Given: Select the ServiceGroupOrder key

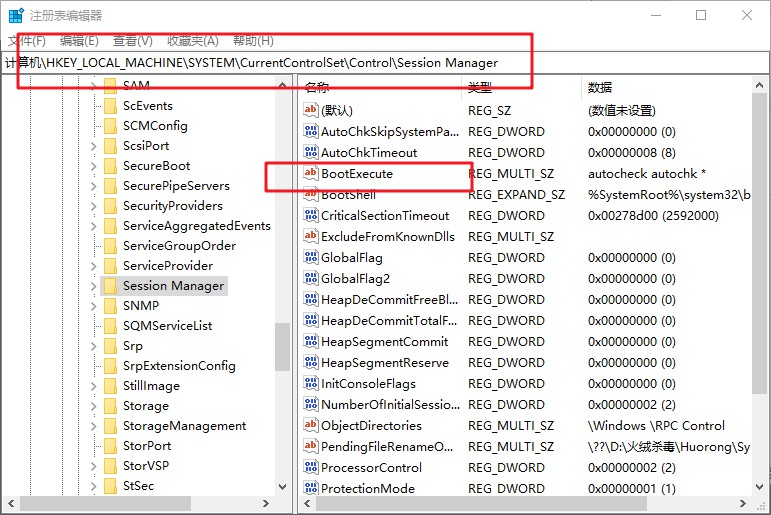Looking at the screenshot, I should (x=179, y=246).
